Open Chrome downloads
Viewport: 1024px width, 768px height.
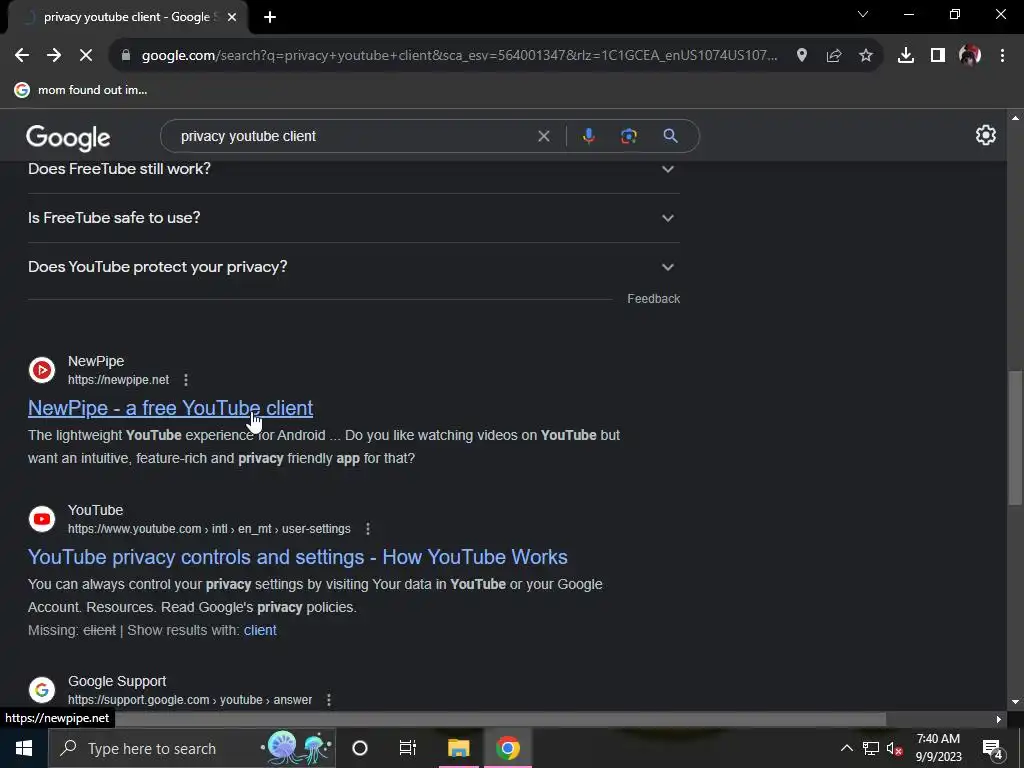906,56
